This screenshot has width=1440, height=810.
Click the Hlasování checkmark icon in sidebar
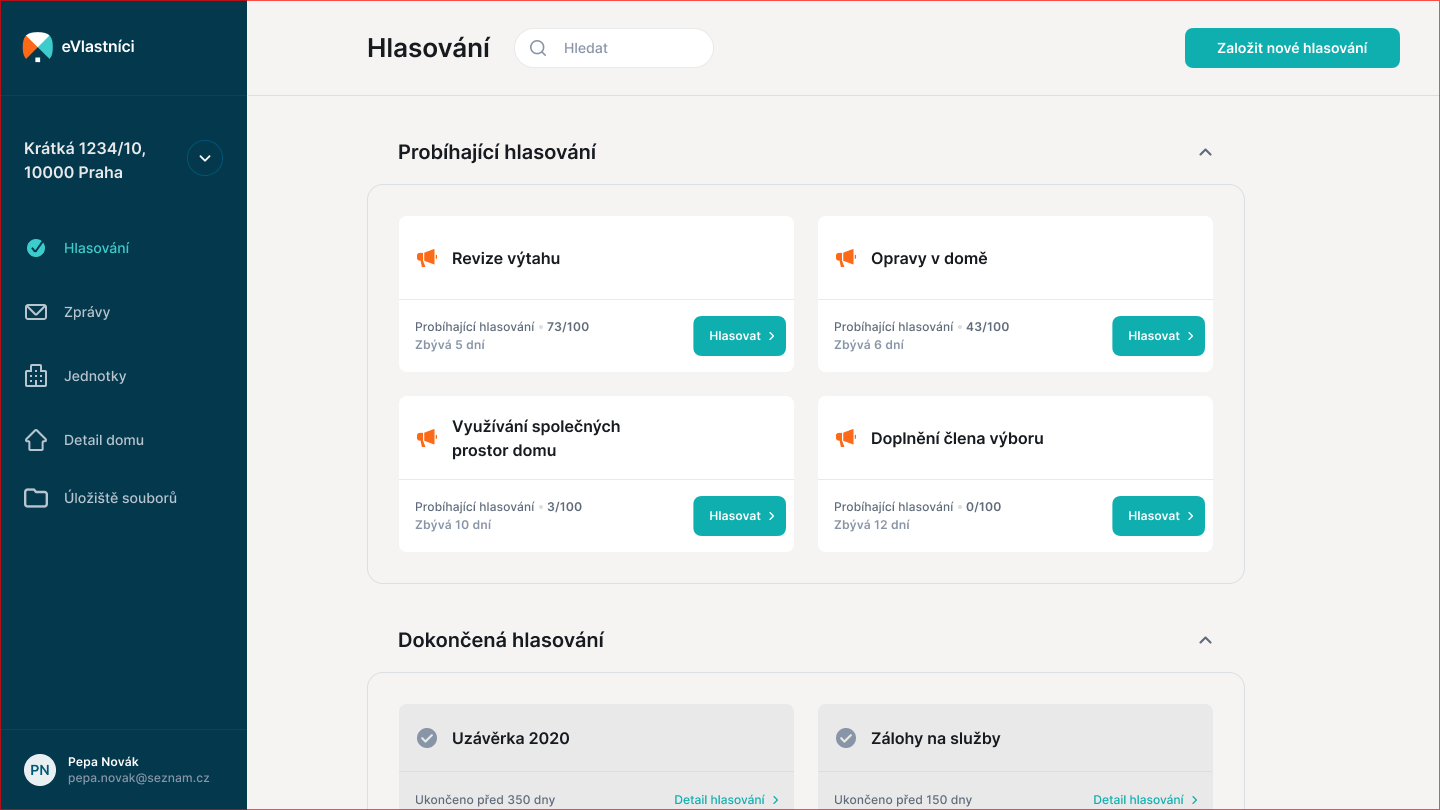coord(36,248)
